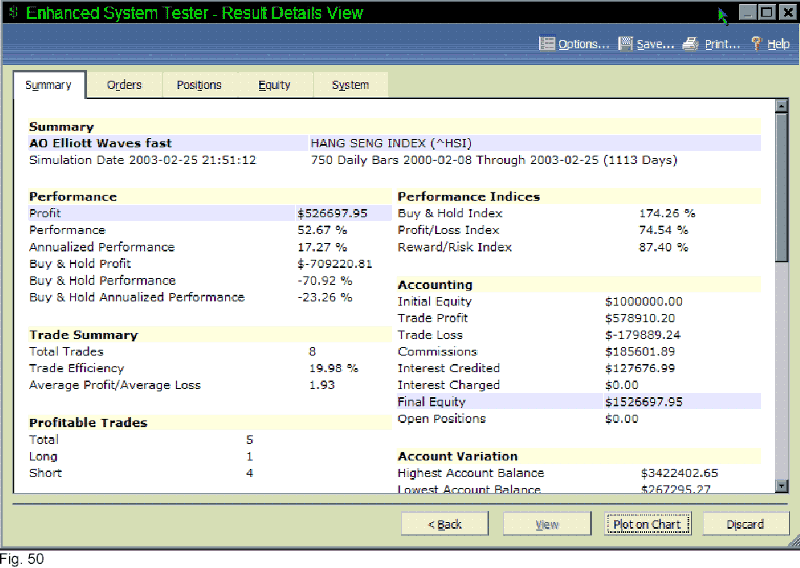This screenshot has height=568, width=800.
Task: Switch to the System tab
Action: (x=351, y=85)
